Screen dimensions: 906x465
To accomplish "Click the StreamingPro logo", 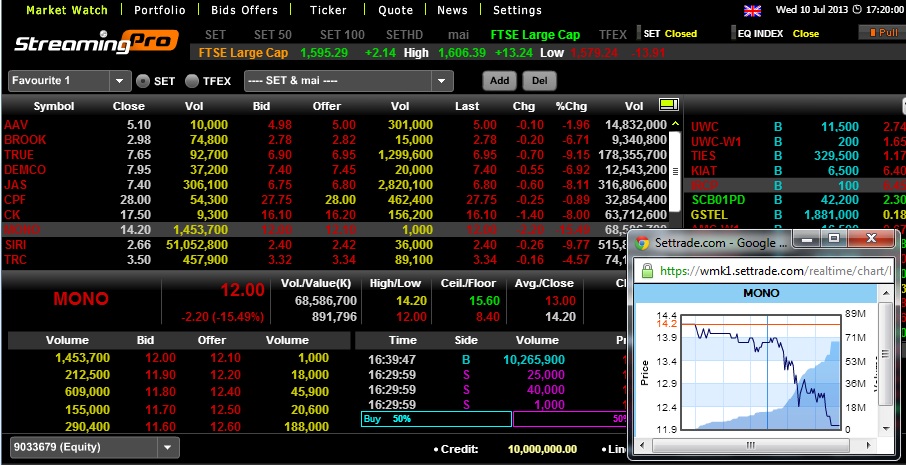I will pyautogui.click(x=96, y=43).
